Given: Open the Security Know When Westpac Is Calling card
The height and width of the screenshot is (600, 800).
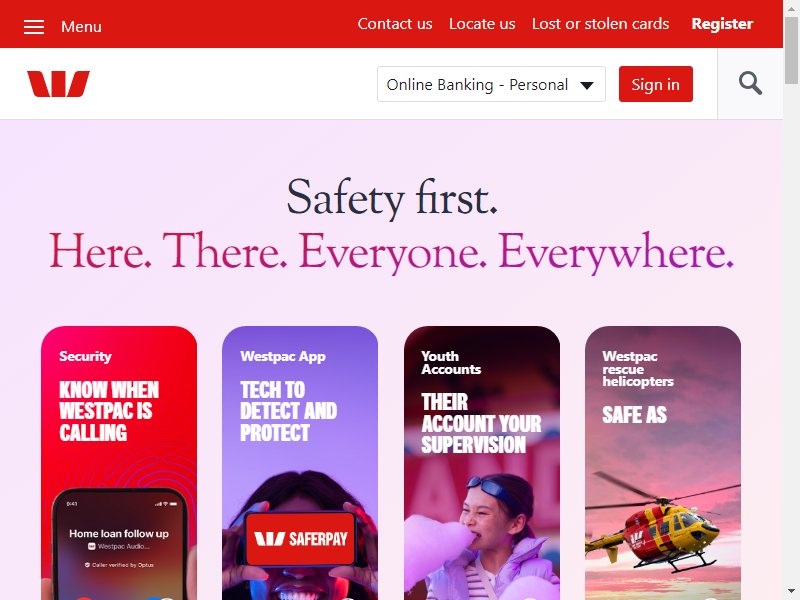Looking at the screenshot, I should click(x=119, y=463).
